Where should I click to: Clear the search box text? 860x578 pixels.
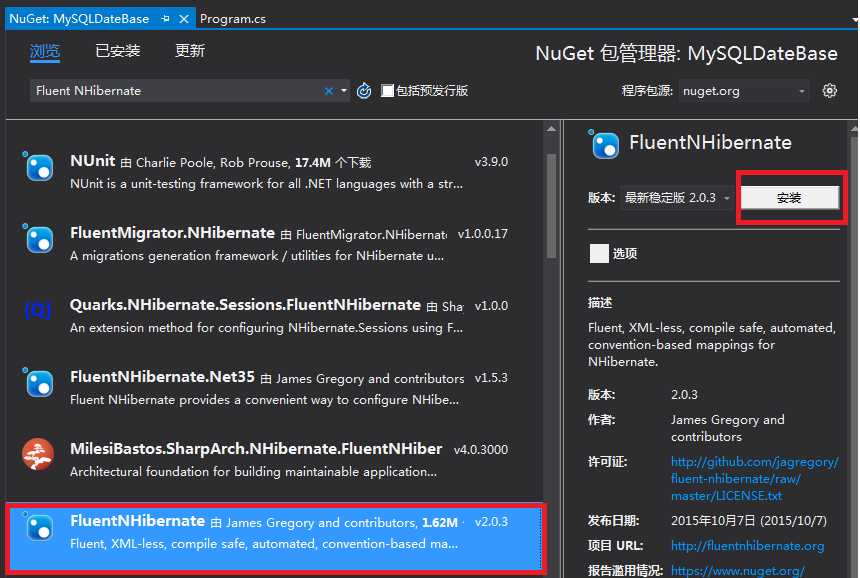[x=329, y=91]
